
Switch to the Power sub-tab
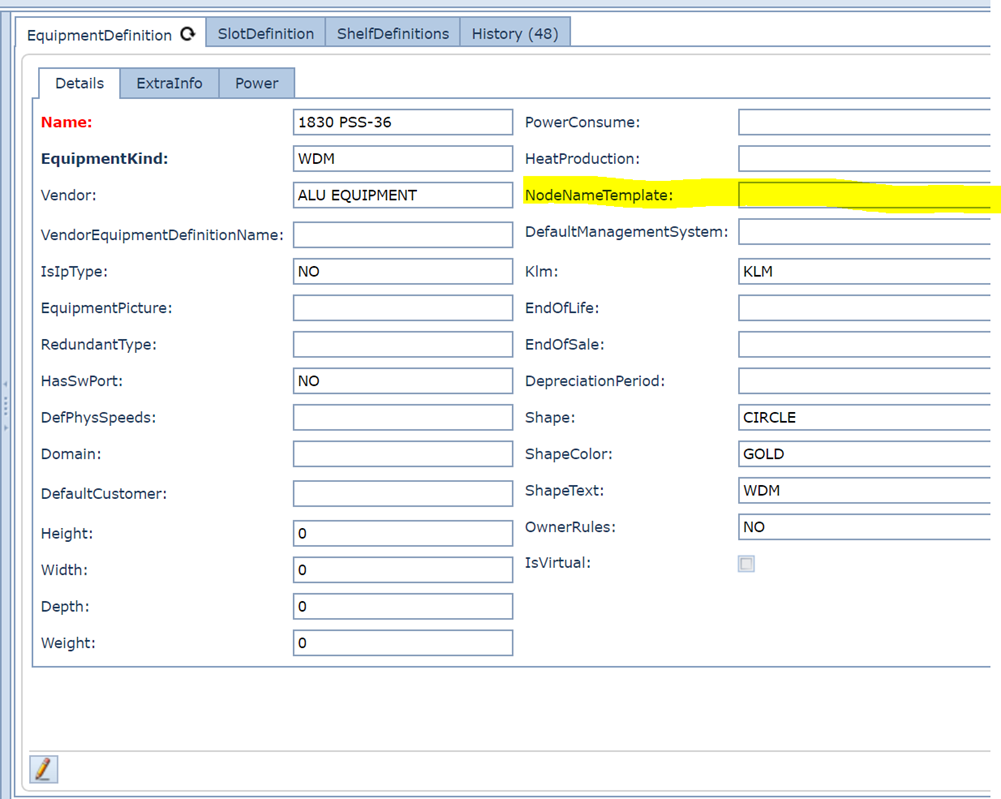coord(256,83)
